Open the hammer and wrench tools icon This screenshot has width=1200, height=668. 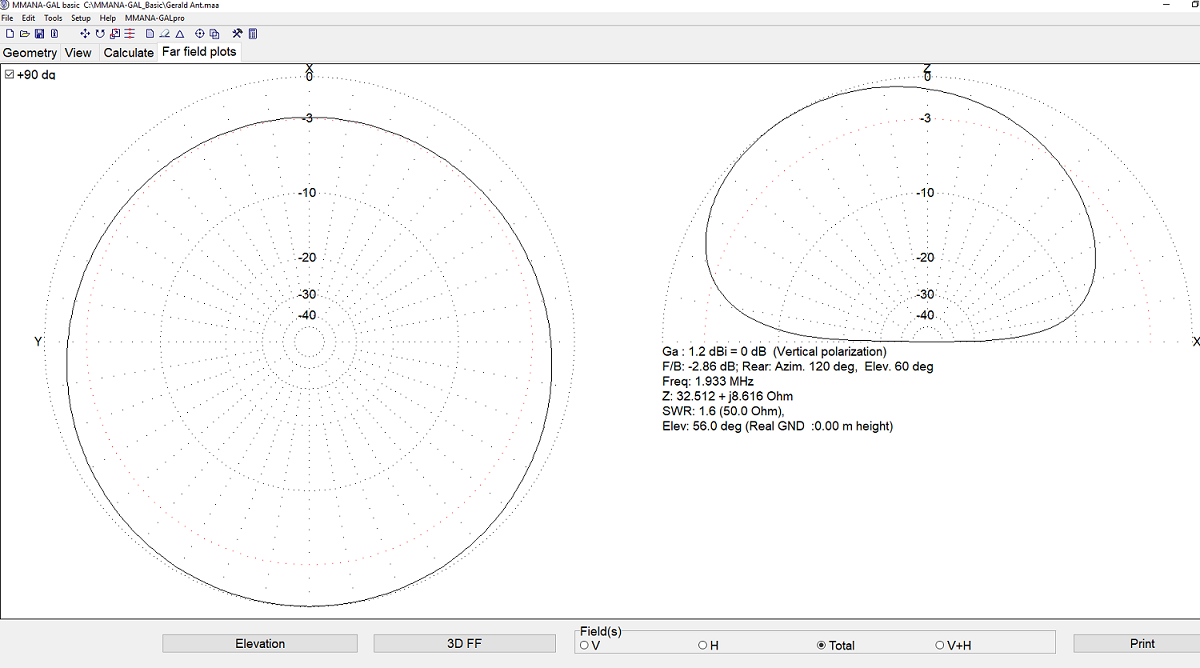[237, 34]
